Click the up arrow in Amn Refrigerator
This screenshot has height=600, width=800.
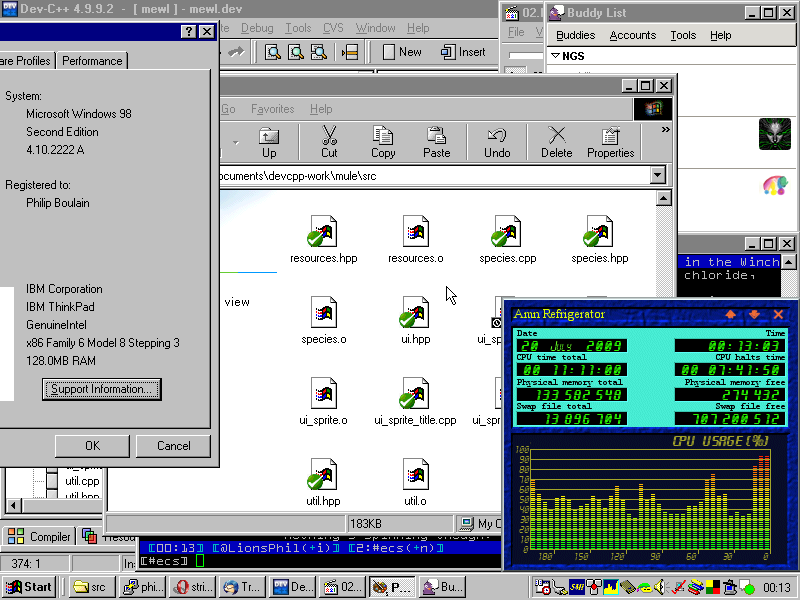click(730, 314)
